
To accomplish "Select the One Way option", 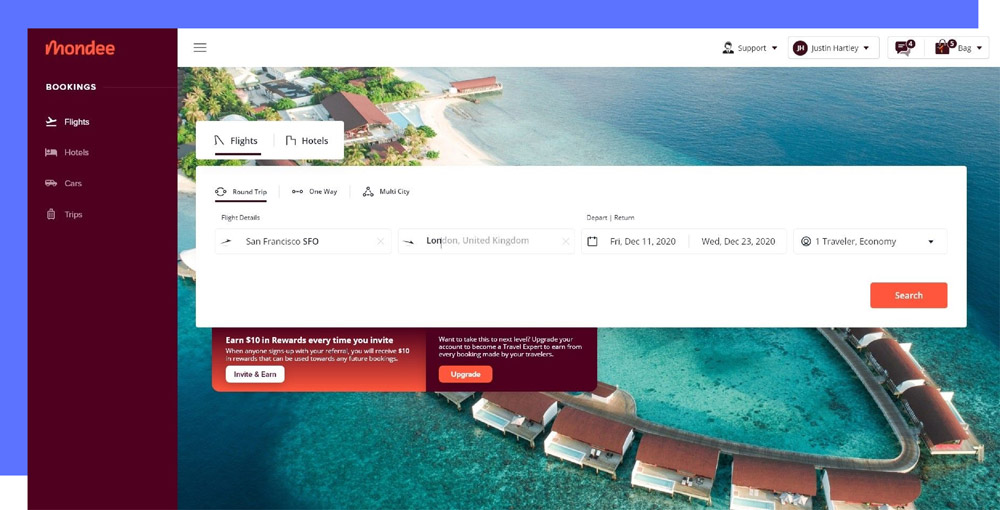I will click(314, 191).
